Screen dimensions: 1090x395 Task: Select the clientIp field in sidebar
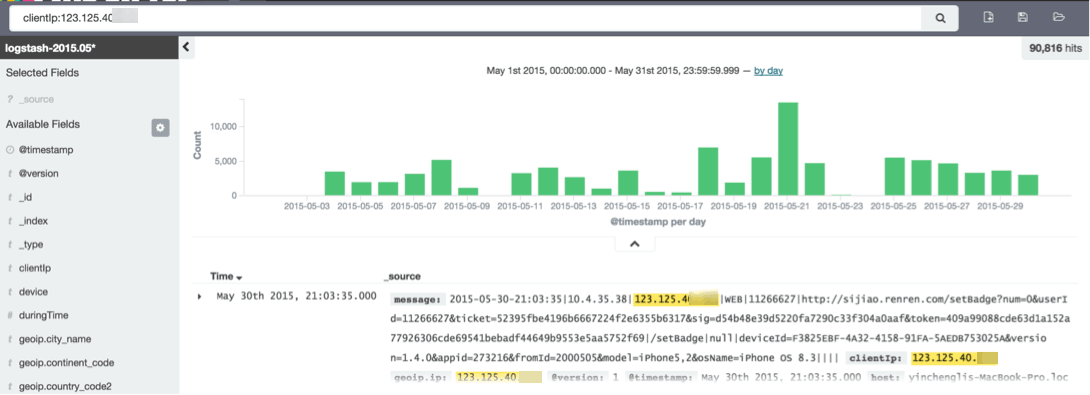coord(35,268)
